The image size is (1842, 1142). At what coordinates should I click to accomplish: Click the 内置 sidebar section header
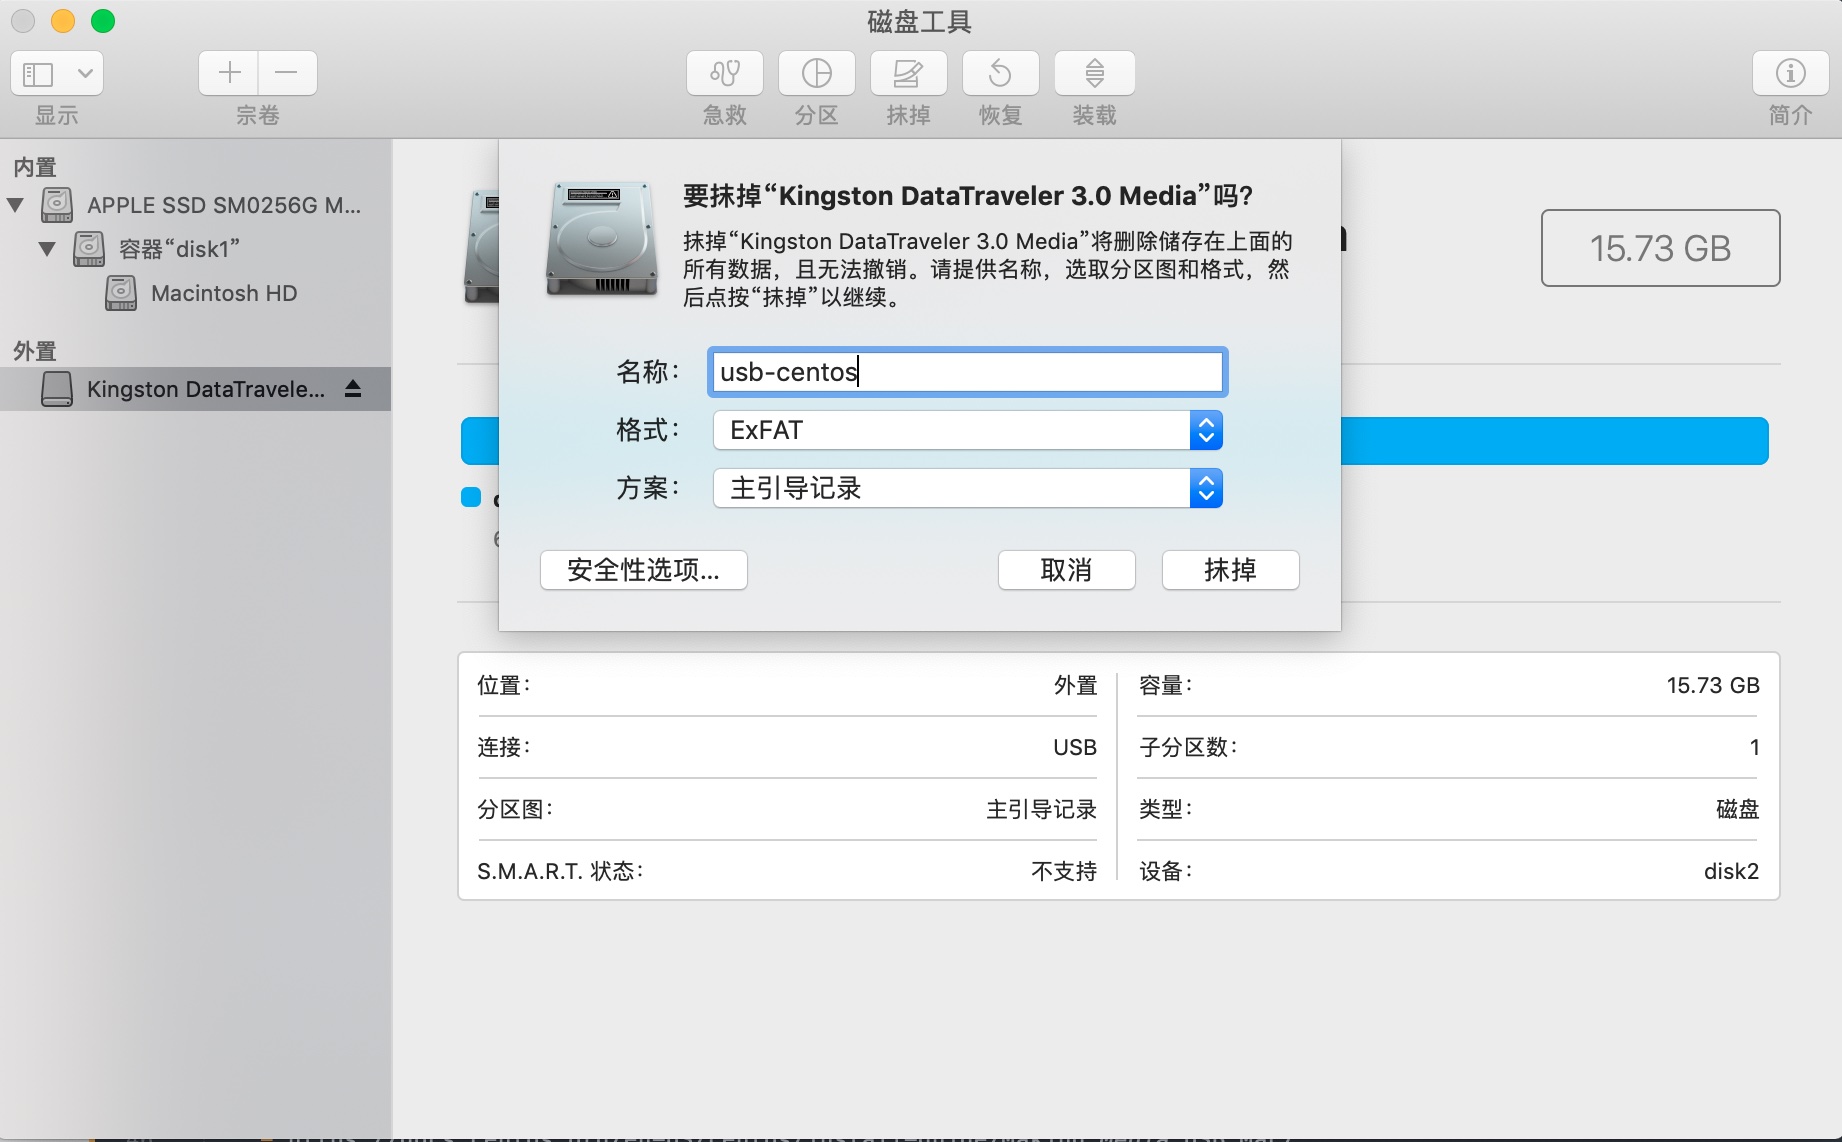click(35, 167)
